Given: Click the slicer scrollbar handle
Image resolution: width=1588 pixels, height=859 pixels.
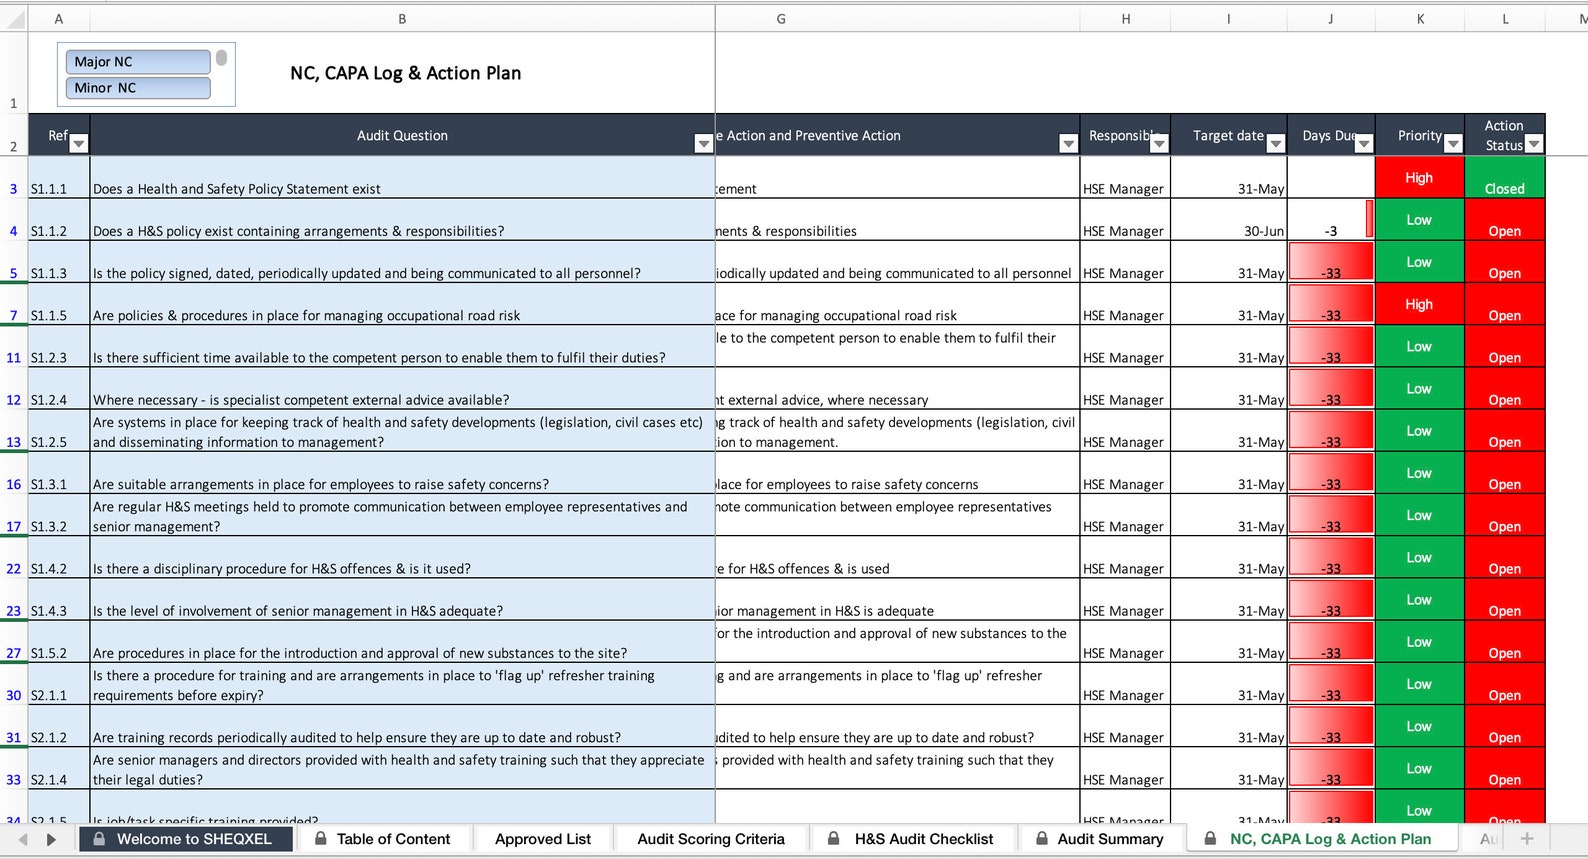Looking at the screenshot, I should pos(221,59).
